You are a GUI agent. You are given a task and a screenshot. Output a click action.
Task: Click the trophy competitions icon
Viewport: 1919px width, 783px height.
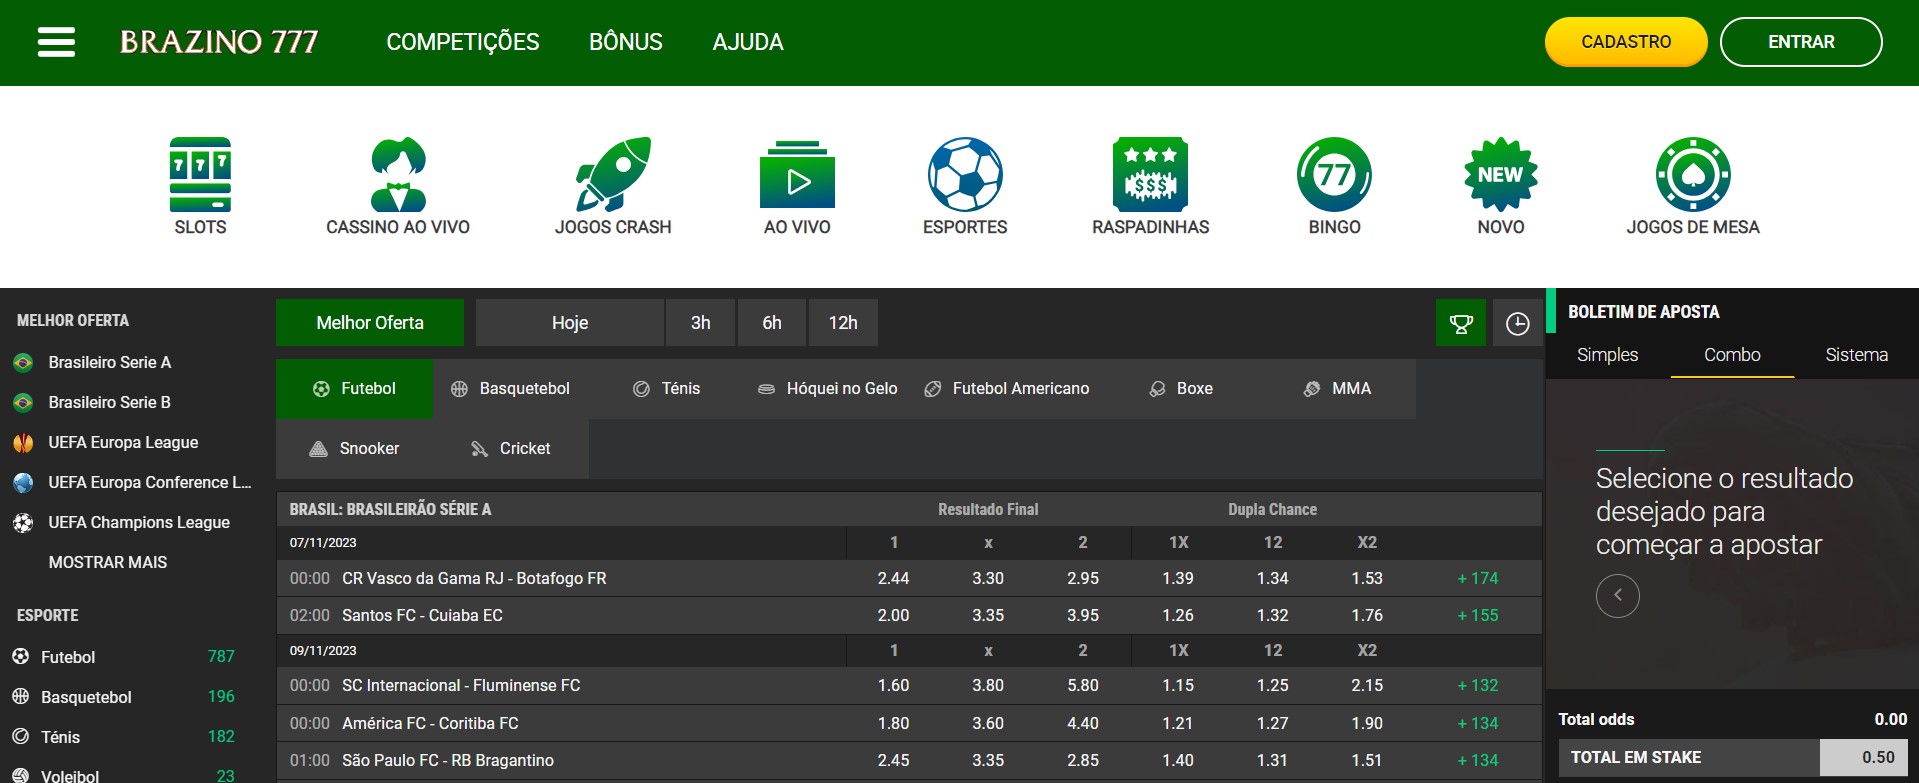(1461, 323)
